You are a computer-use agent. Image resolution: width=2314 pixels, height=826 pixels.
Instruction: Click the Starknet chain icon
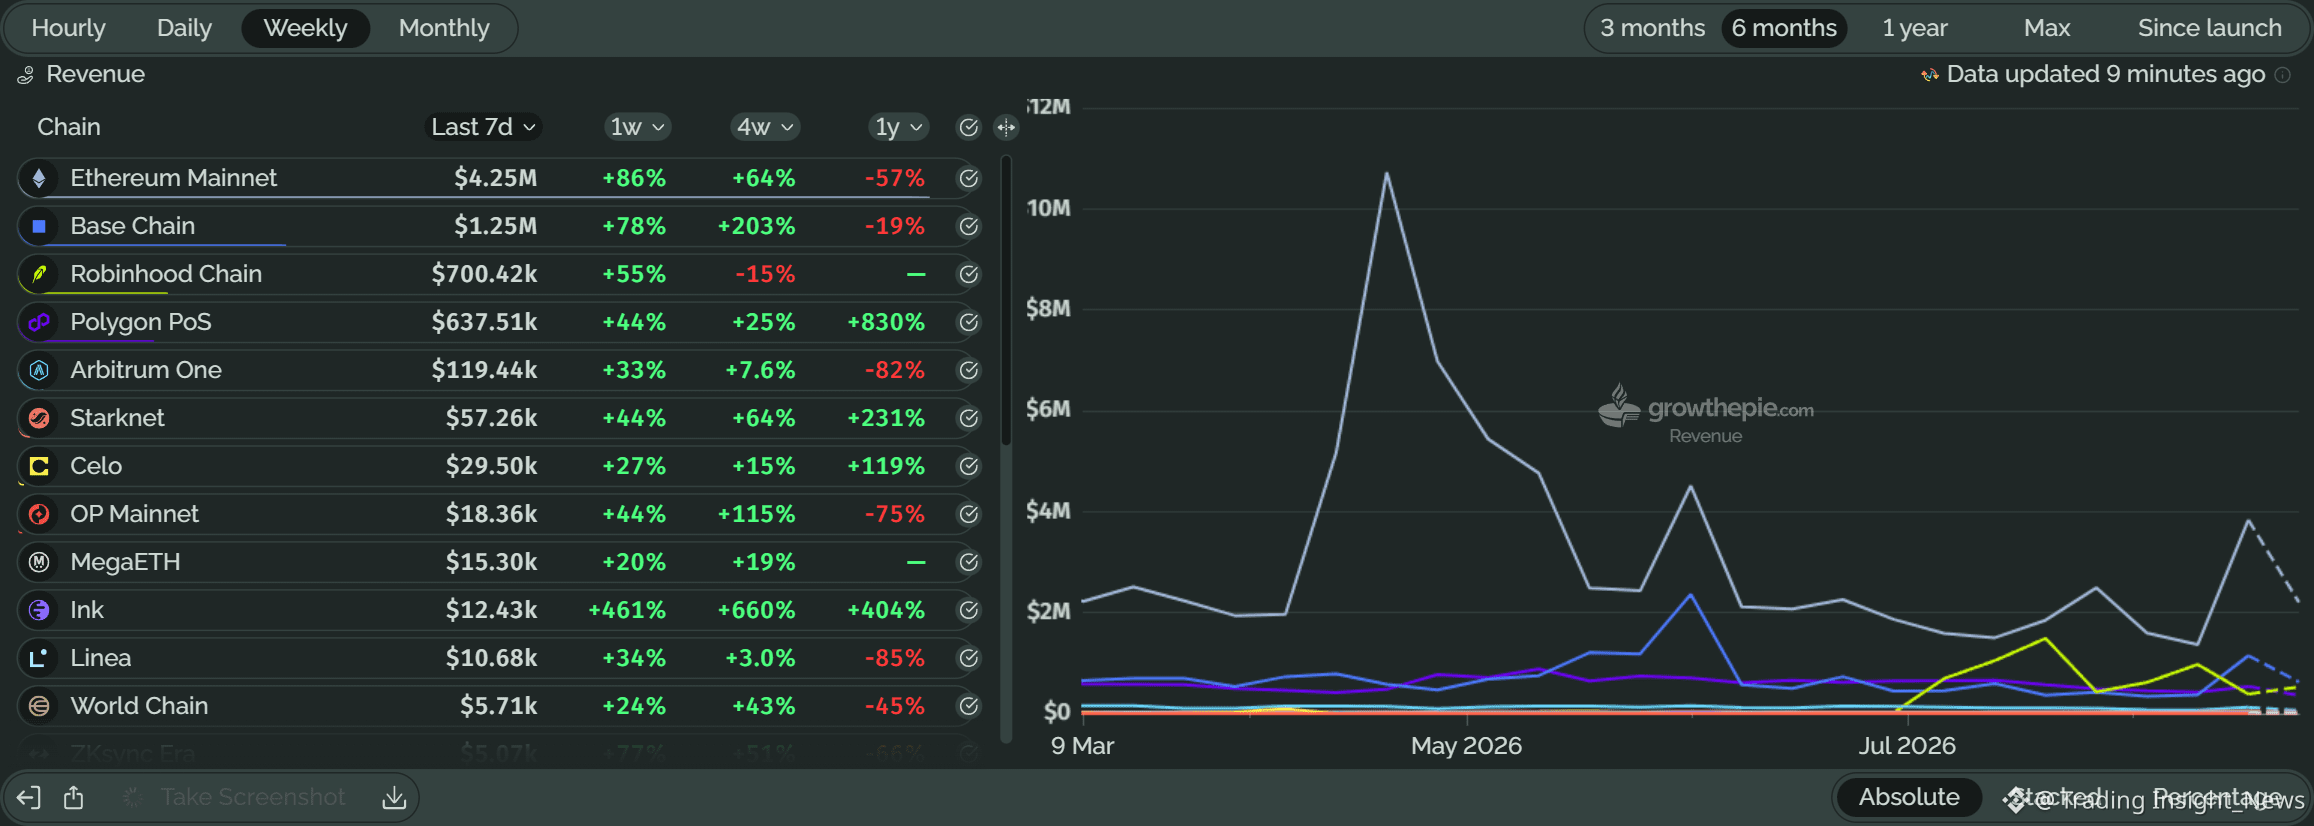39,418
